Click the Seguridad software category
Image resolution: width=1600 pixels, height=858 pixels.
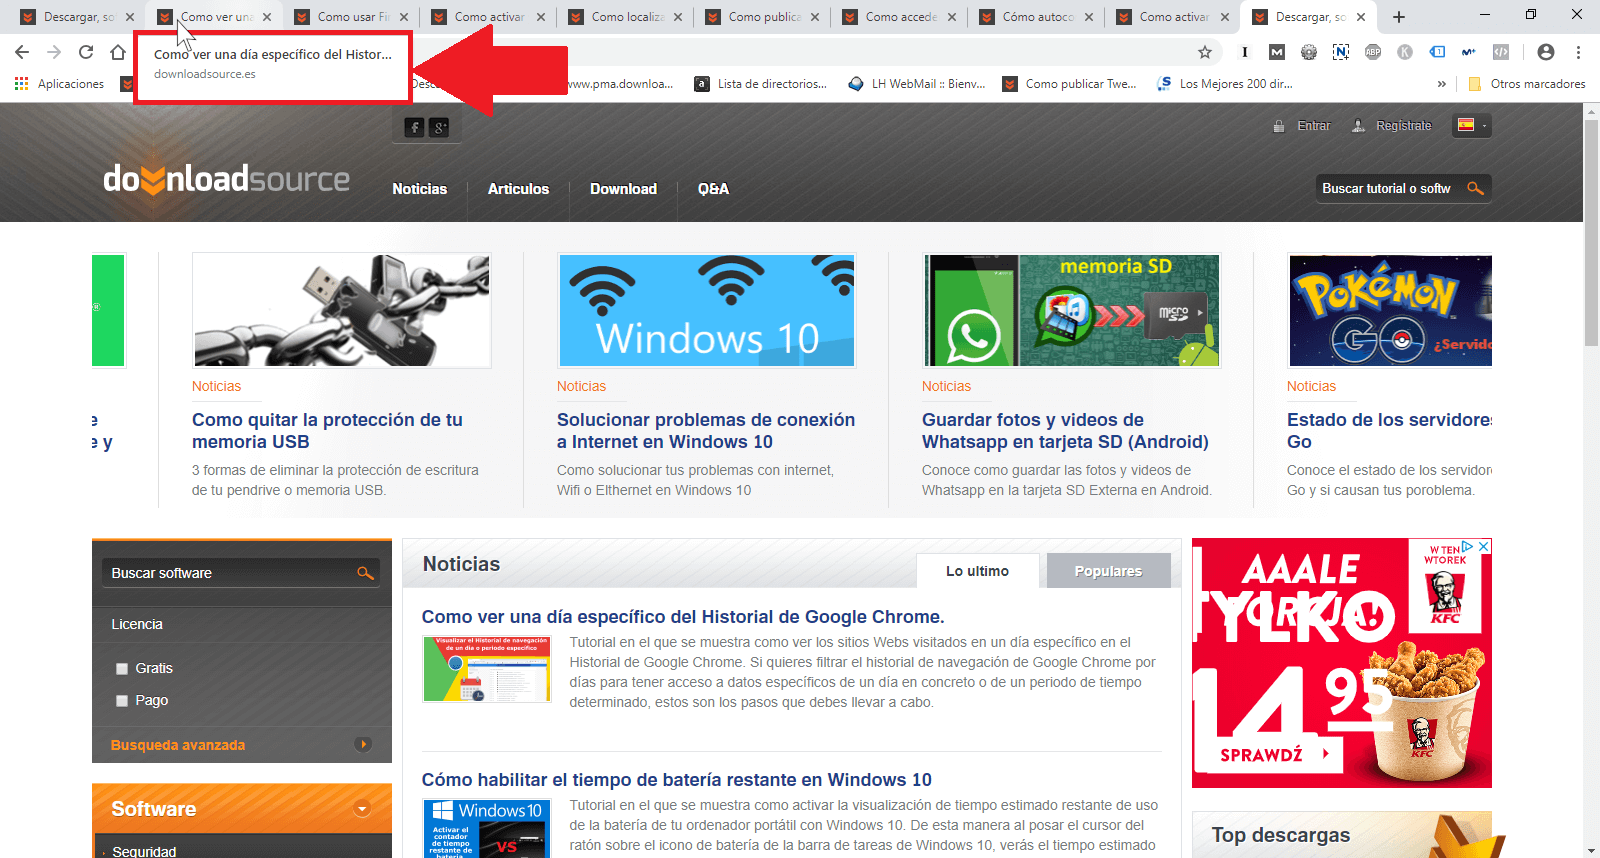(x=144, y=851)
